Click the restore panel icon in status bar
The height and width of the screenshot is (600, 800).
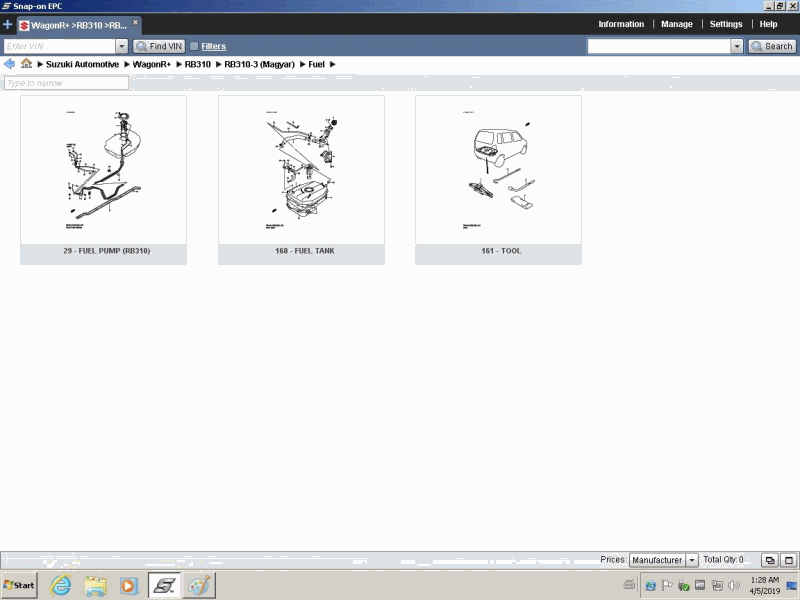[769, 560]
